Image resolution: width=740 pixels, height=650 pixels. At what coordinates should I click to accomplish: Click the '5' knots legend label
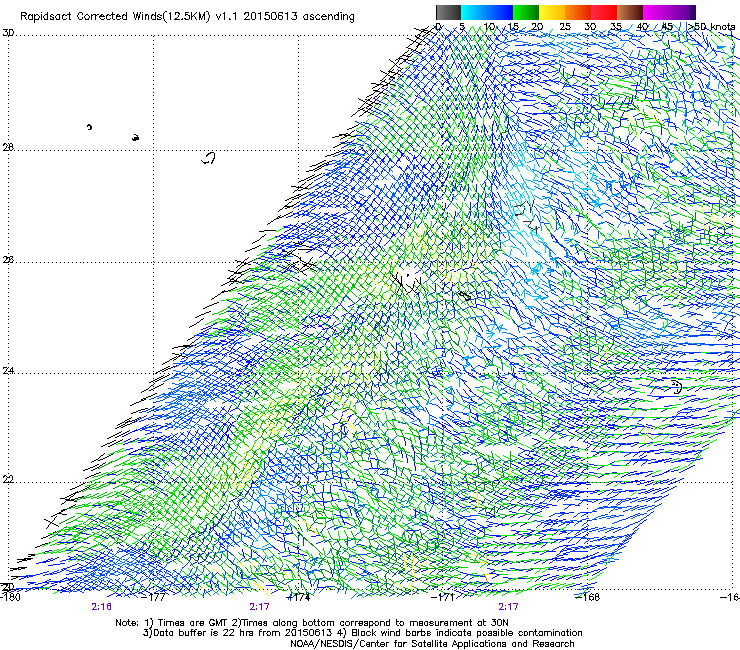tap(462, 27)
